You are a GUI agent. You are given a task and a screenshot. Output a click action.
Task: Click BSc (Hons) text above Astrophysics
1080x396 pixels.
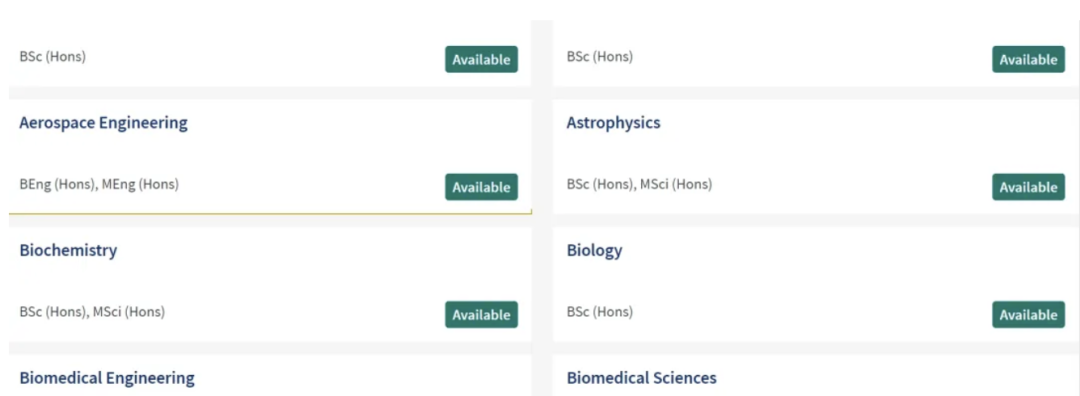599,56
